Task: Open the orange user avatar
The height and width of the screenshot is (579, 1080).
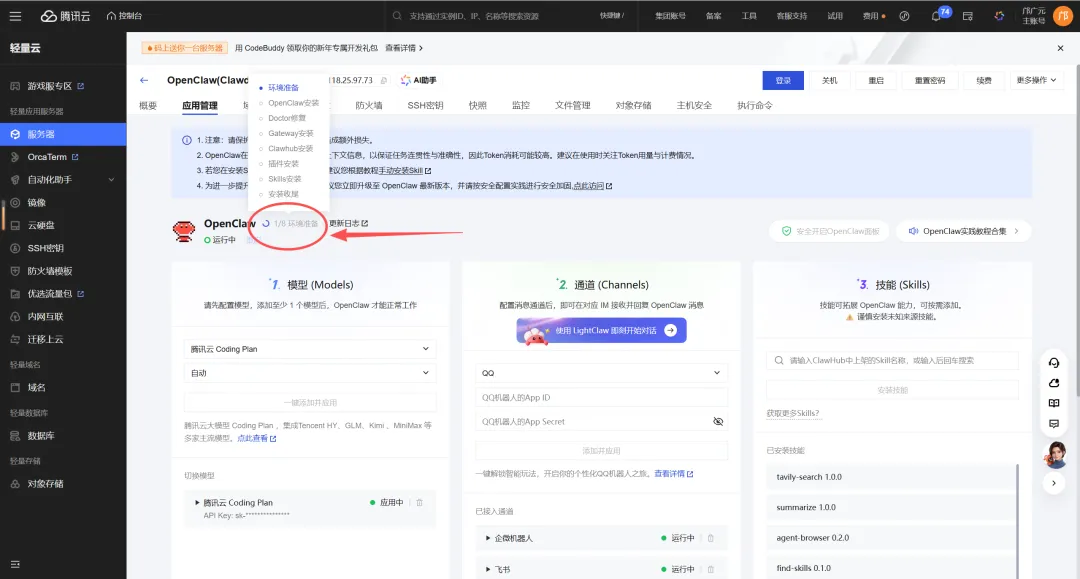Action: (1063, 16)
